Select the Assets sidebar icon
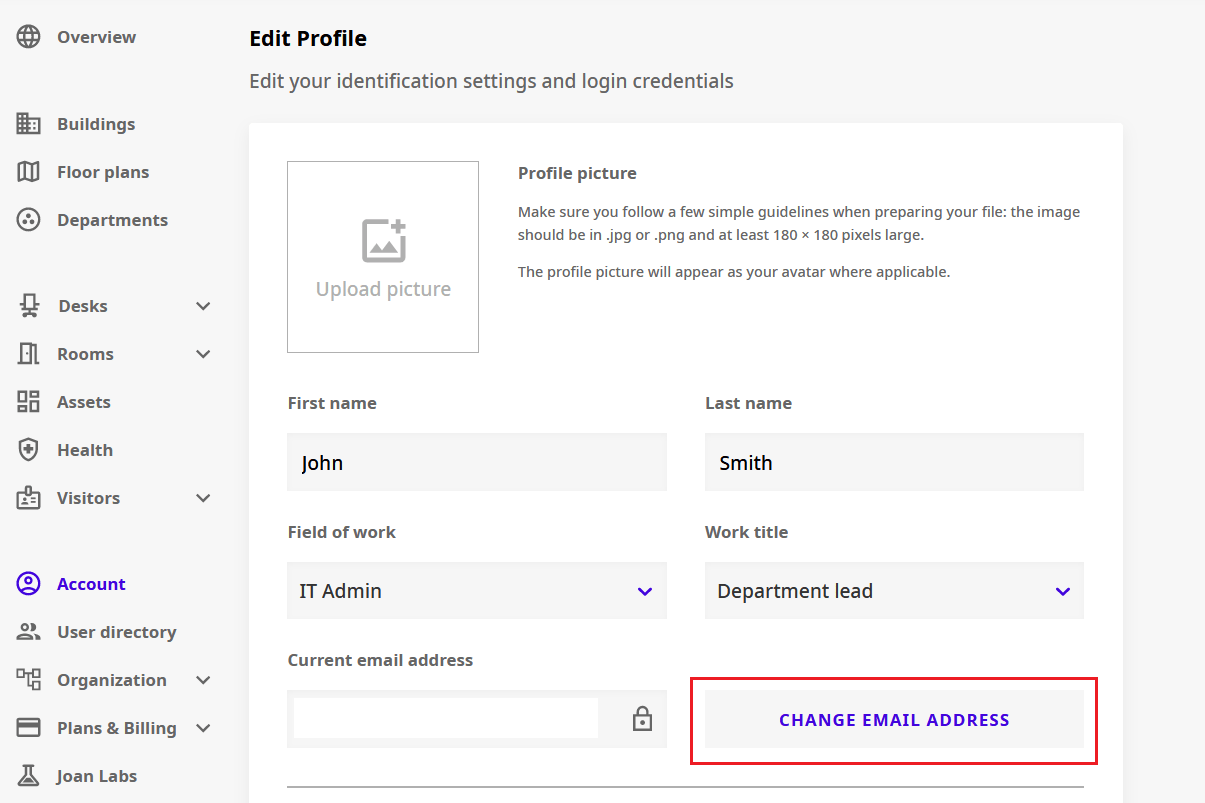The width and height of the screenshot is (1205, 803). (28, 401)
